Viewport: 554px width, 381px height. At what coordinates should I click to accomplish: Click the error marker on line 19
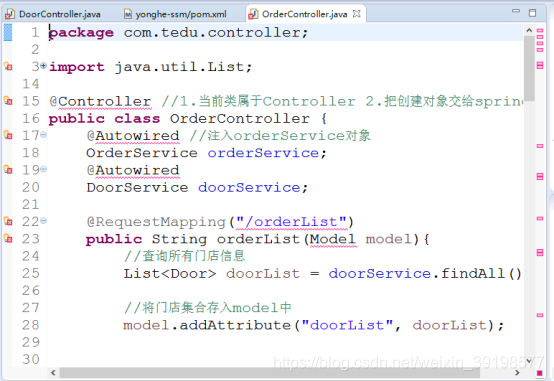pos(8,170)
